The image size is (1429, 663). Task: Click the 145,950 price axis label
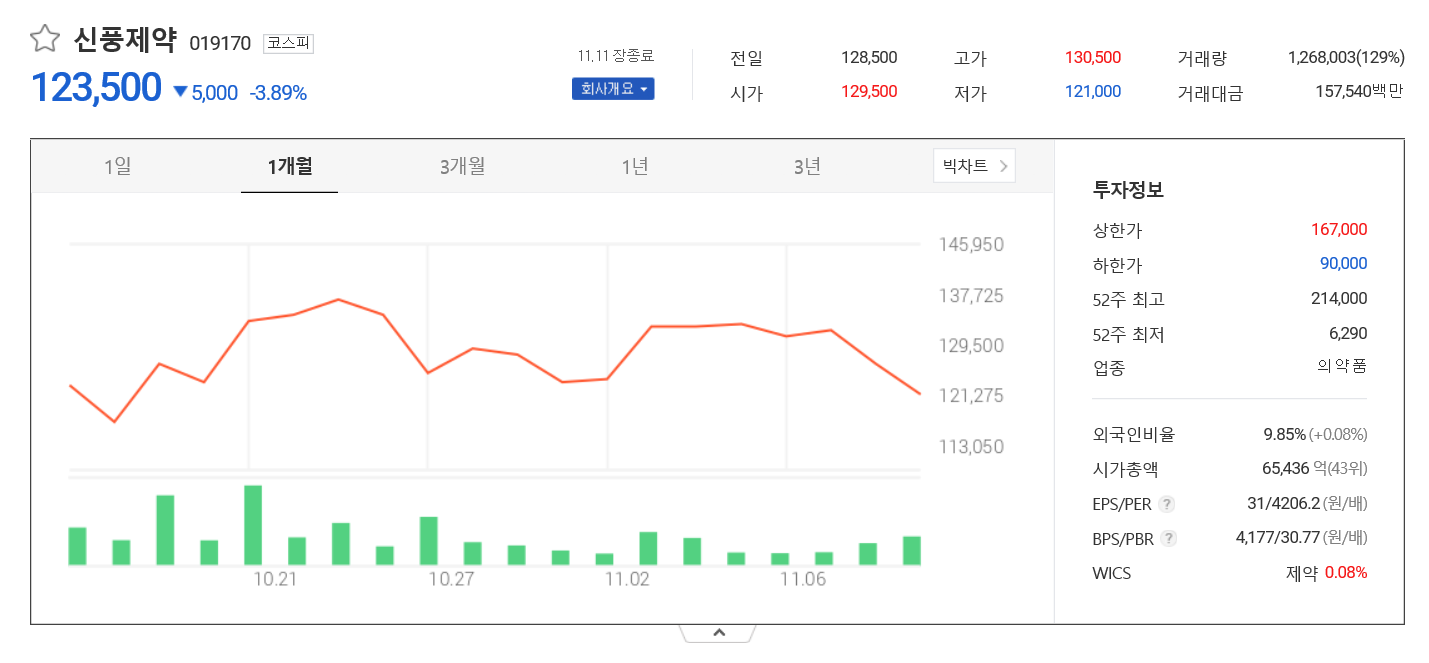(971, 245)
